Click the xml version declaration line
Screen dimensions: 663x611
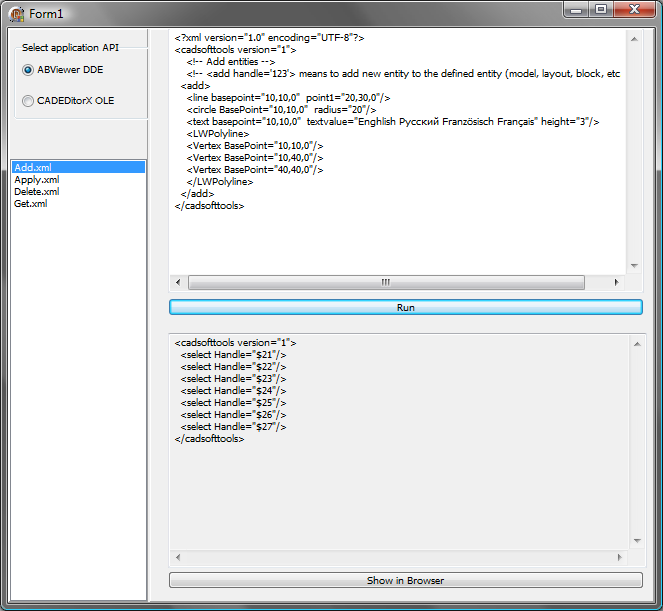click(x=269, y=38)
